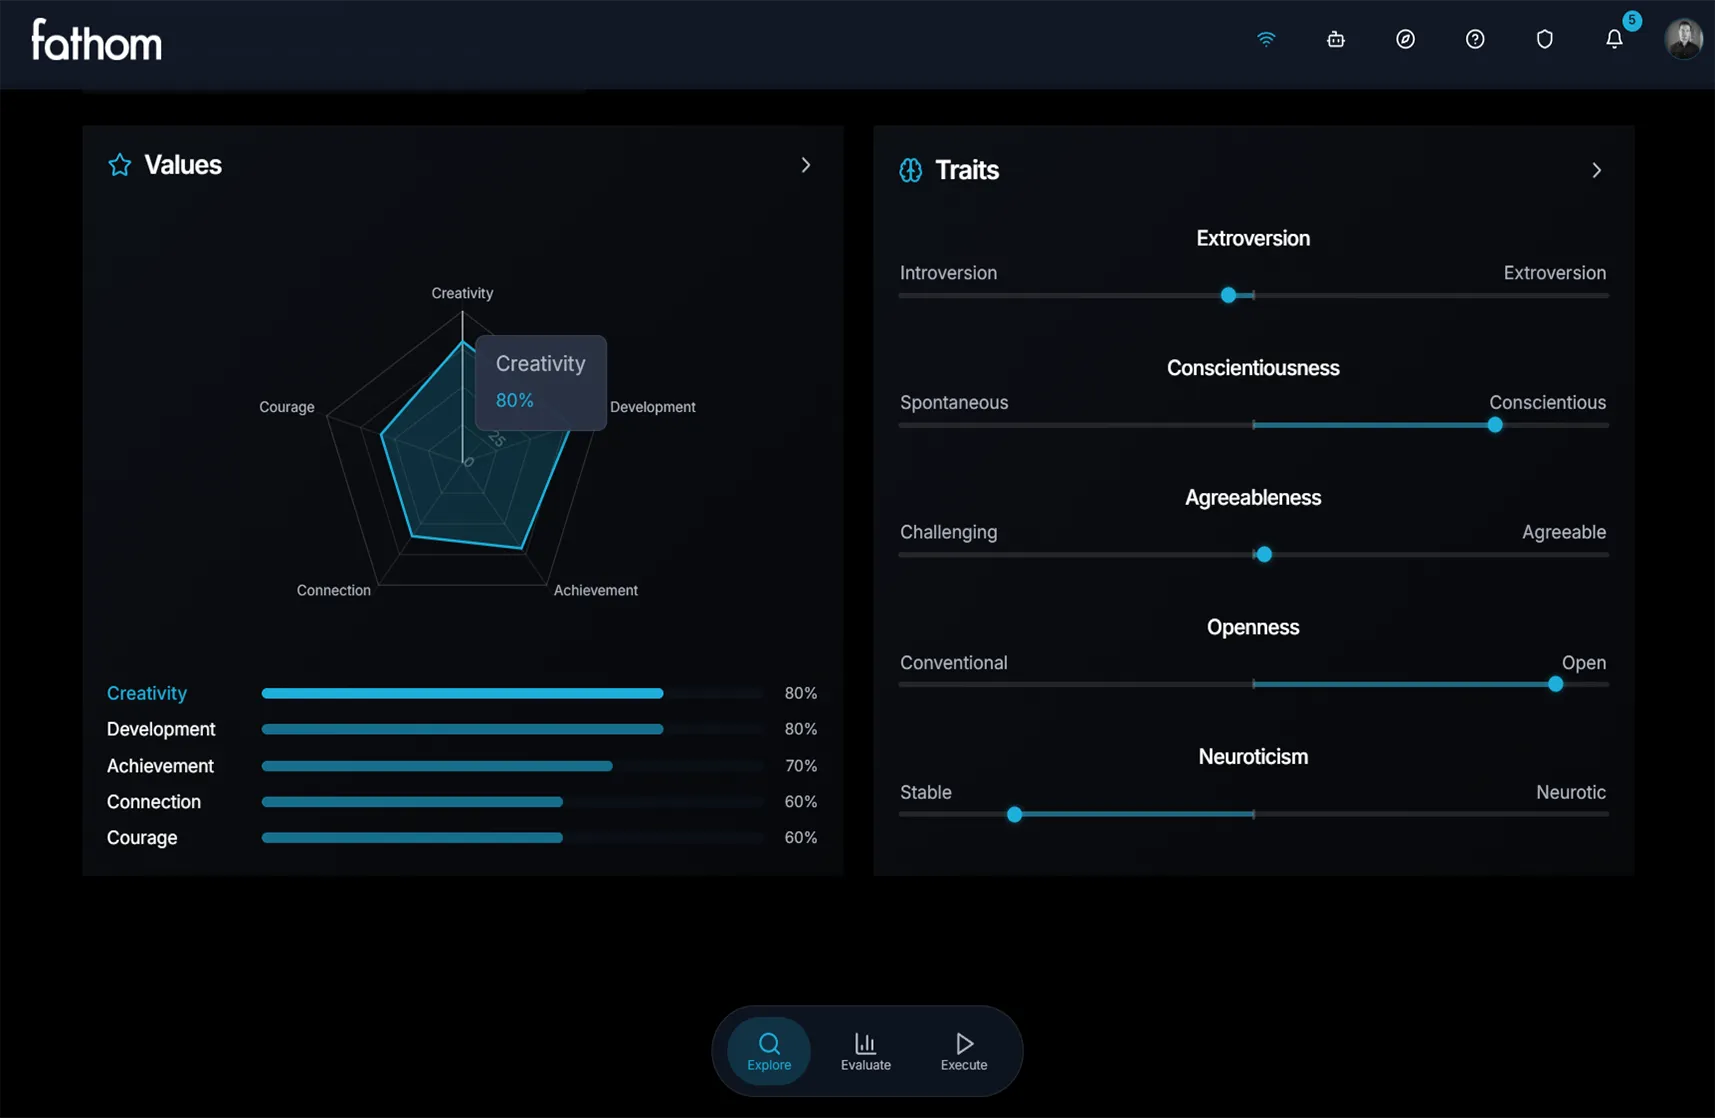Image resolution: width=1715 pixels, height=1118 pixels.
Task: Click the compass navigation icon
Action: (1405, 39)
